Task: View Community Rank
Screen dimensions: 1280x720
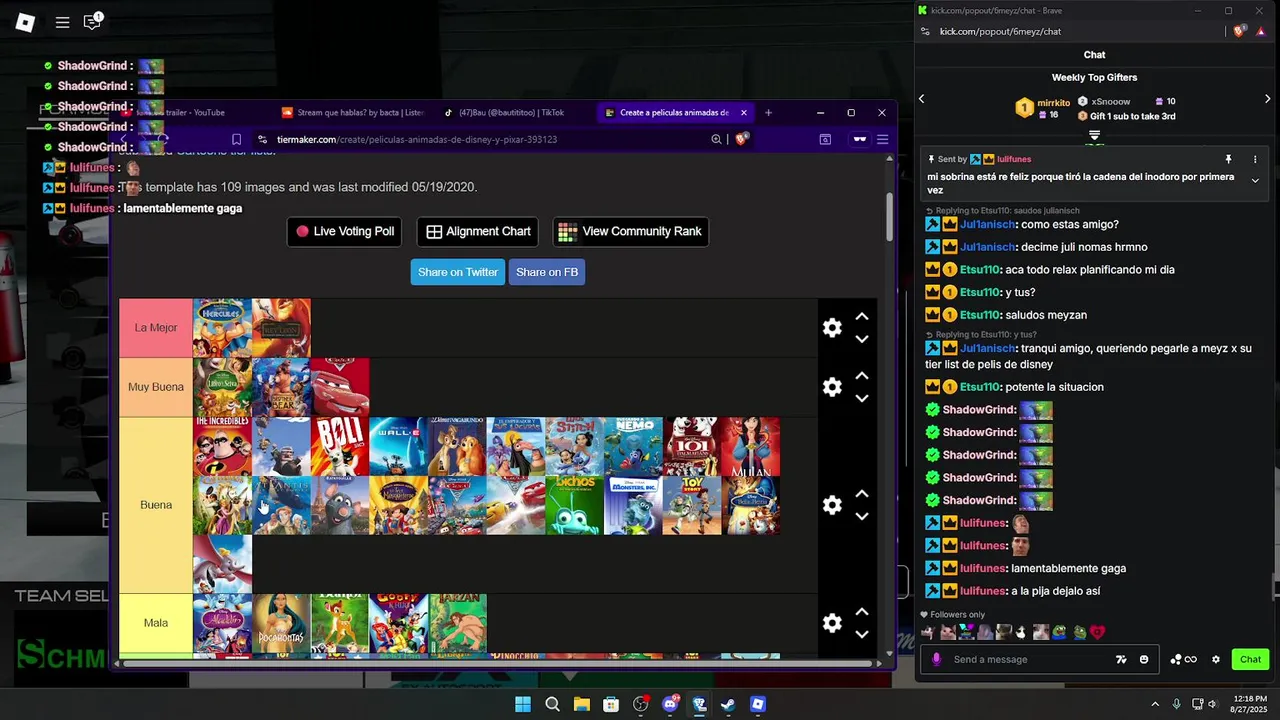Action: [x=631, y=231]
